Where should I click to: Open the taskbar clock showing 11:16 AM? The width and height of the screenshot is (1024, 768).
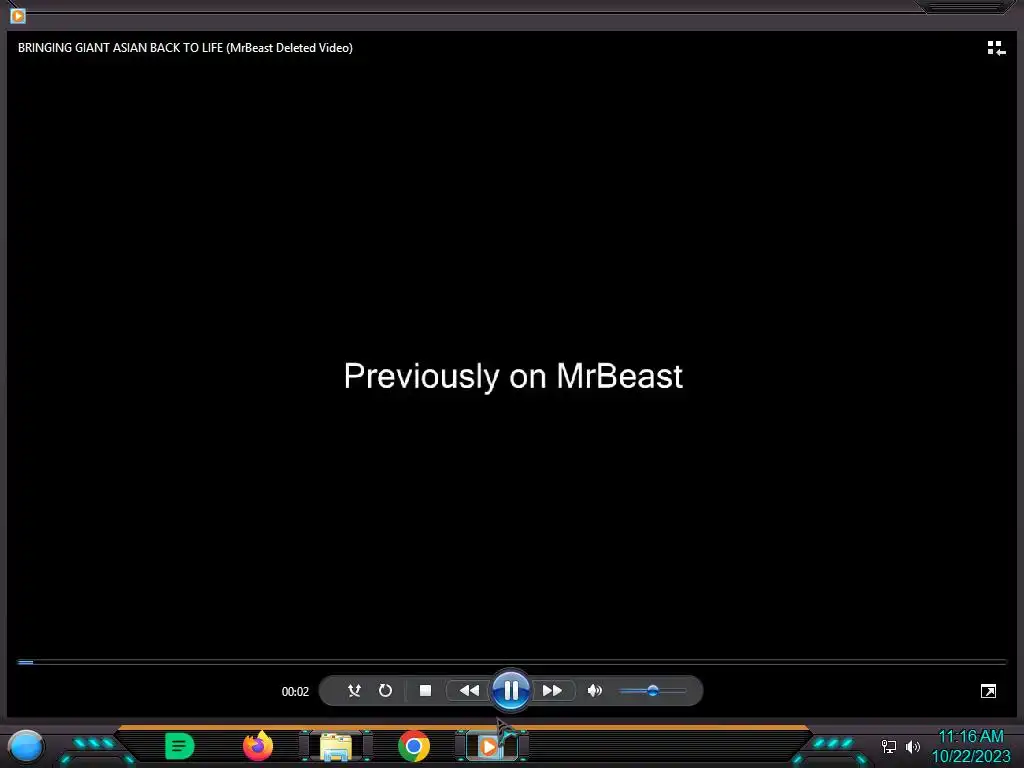pyautogui.click(x=970, y=746)
